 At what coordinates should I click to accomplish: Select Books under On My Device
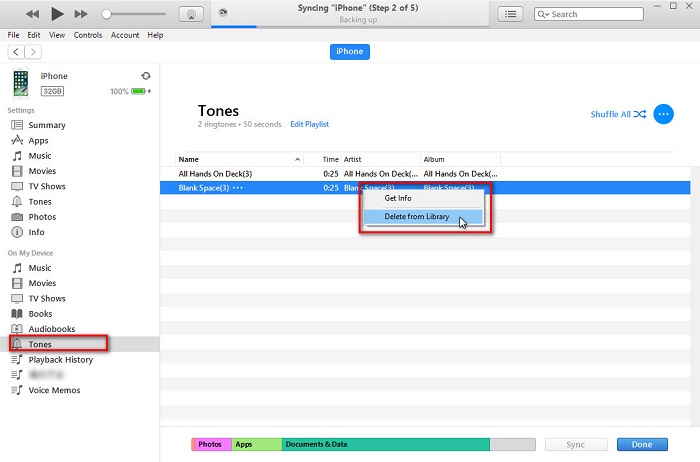(40, 314)
